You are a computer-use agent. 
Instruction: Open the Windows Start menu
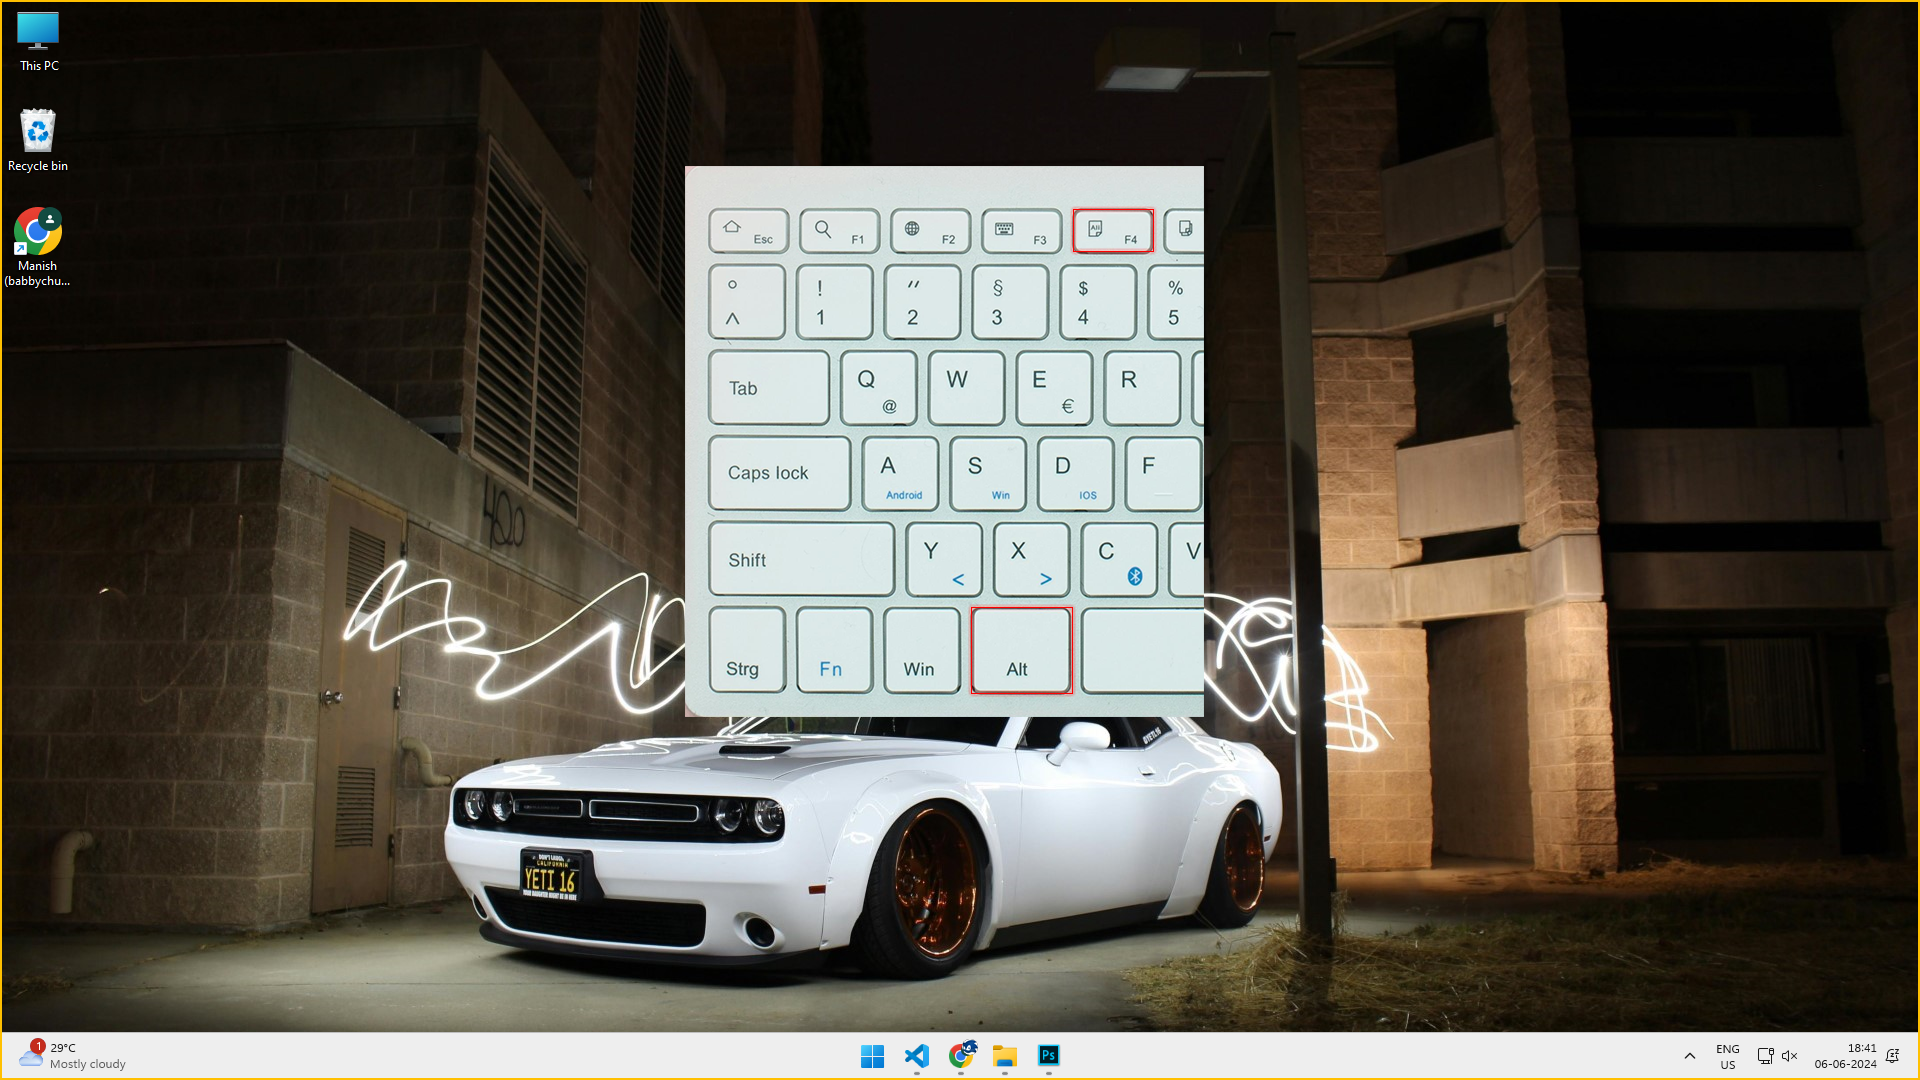pos(872,1056)
